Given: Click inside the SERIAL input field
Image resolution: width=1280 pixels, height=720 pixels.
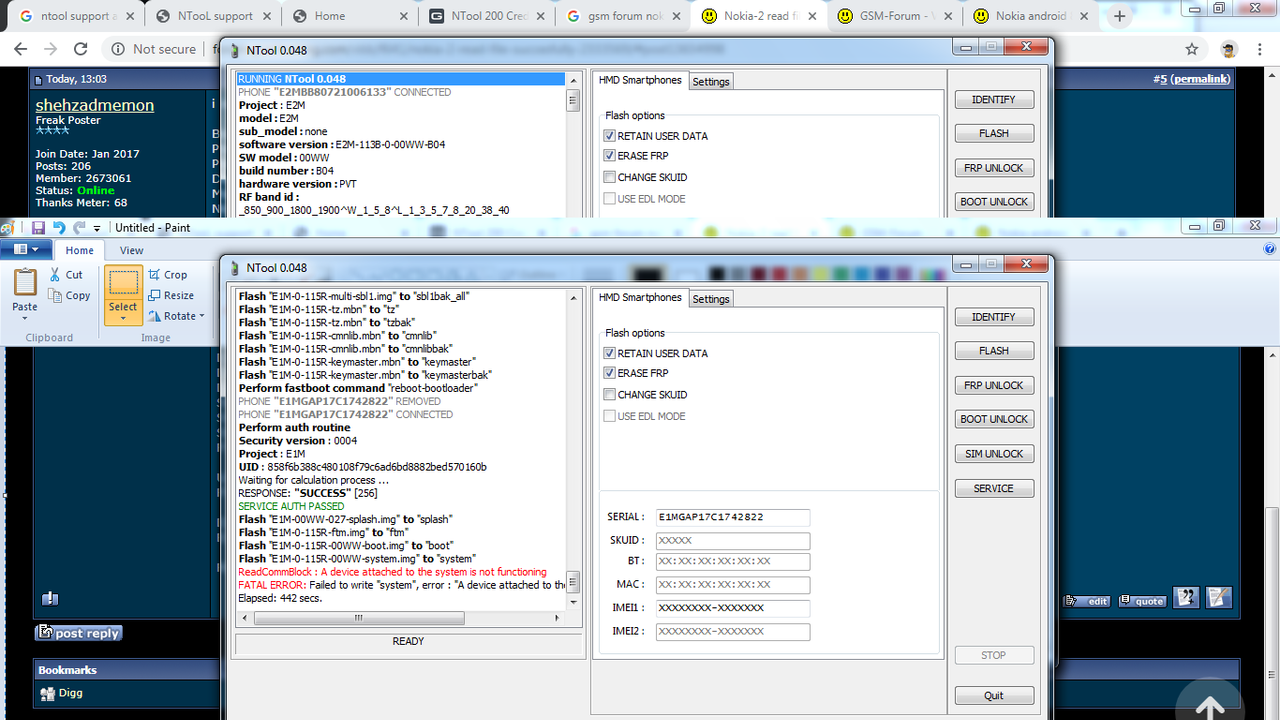Looking at the screenshot, I should [732, 517].
